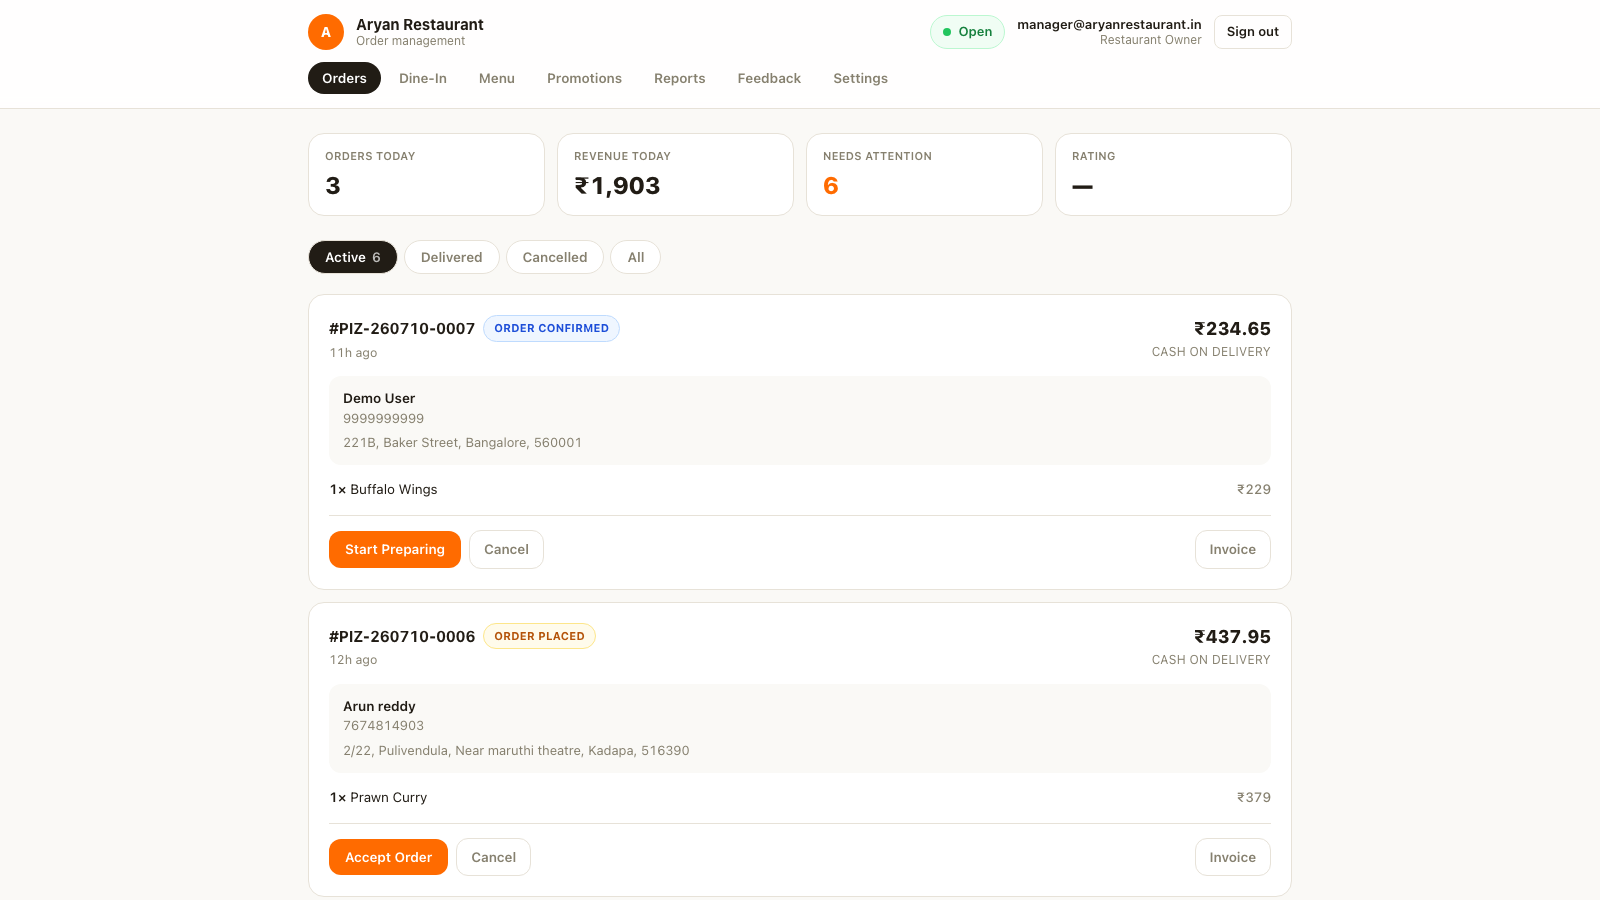View the Reports tab
Viewport: 1600px width, 900px height.
680,78
